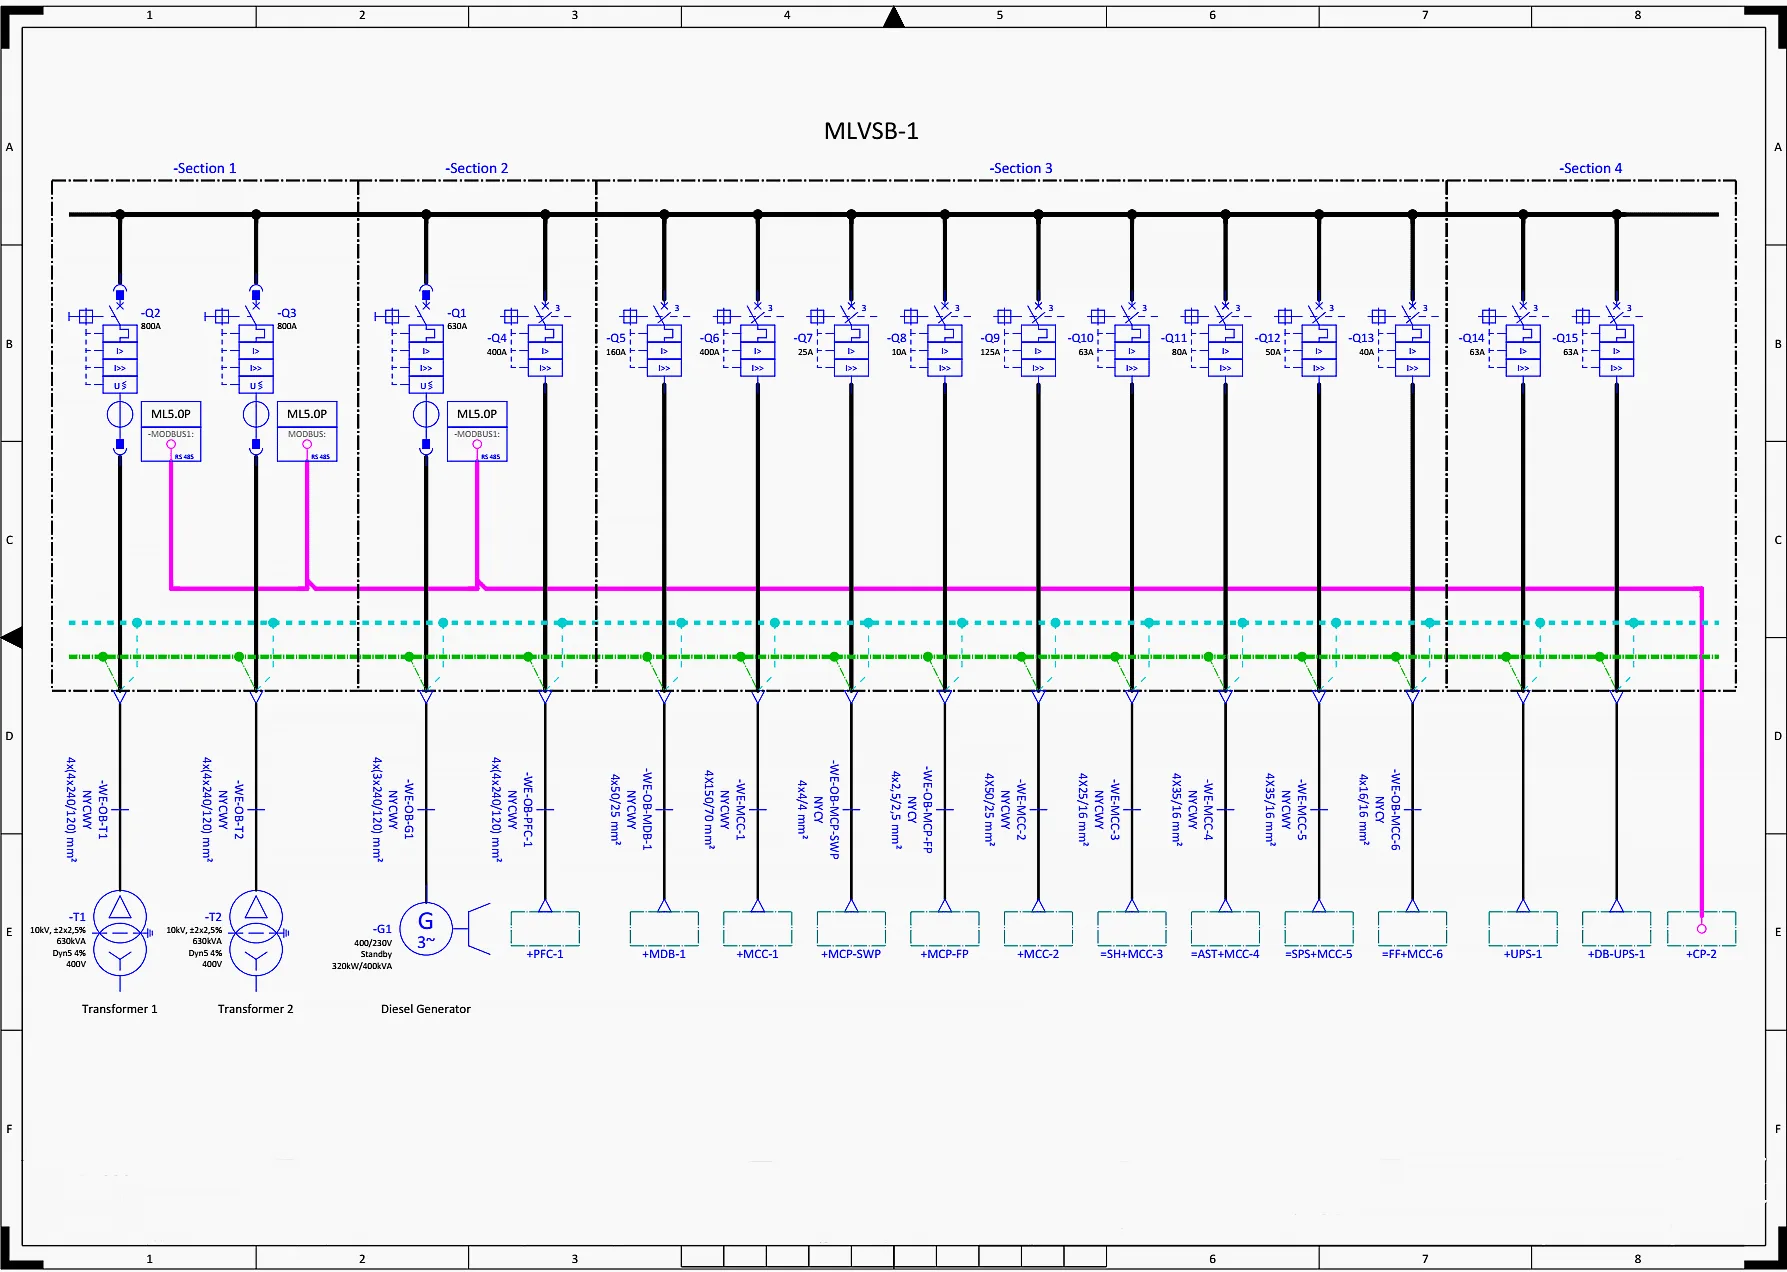The height and width of the screenshot is (1272, 1787).
Task: Click the Diesel Generator G symbol
Action: click(426, 930)
